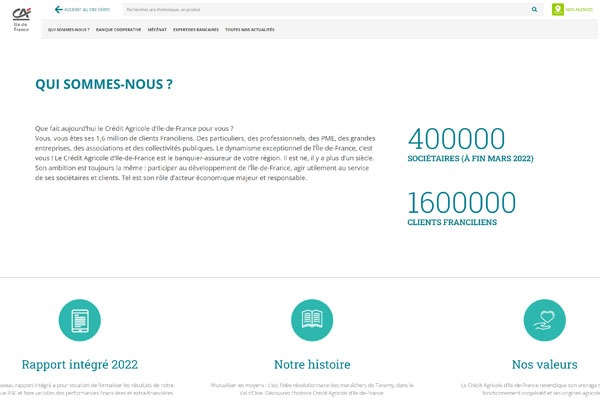600x400 pixels.
Task: Click the 400000 sociétaires figure
Action: click(x=456, y=139)
